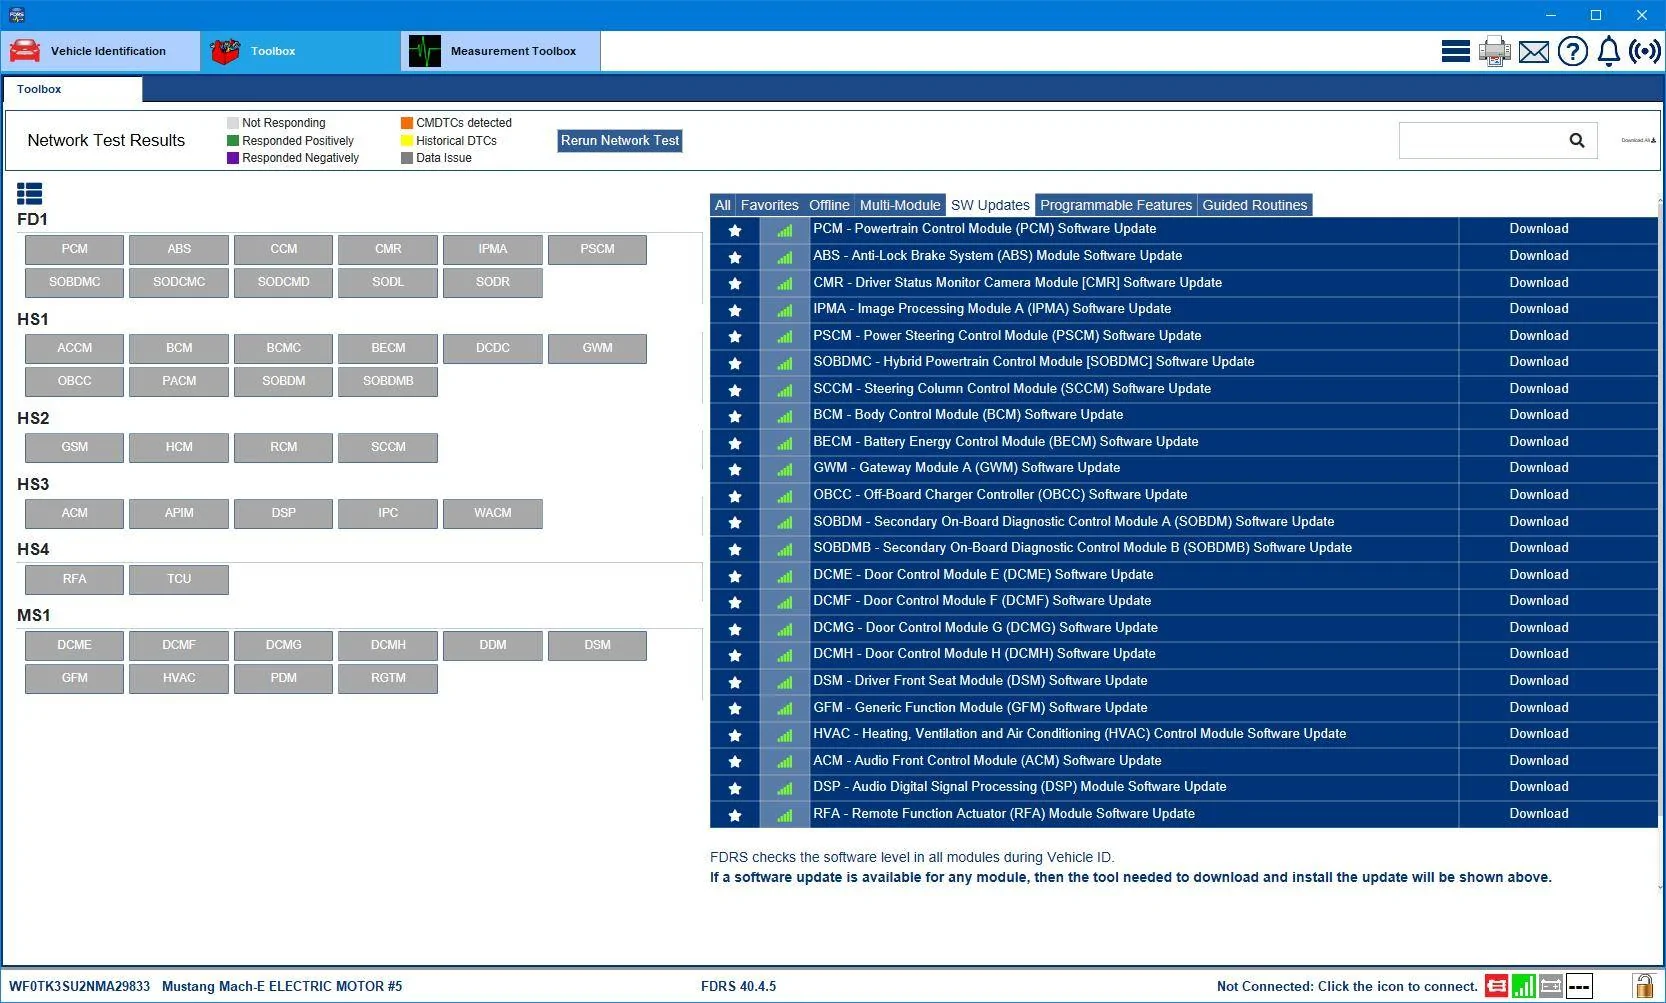Select the RGTM module button under MS1
Screen dimensions: 1666x1003
(388, 678)
